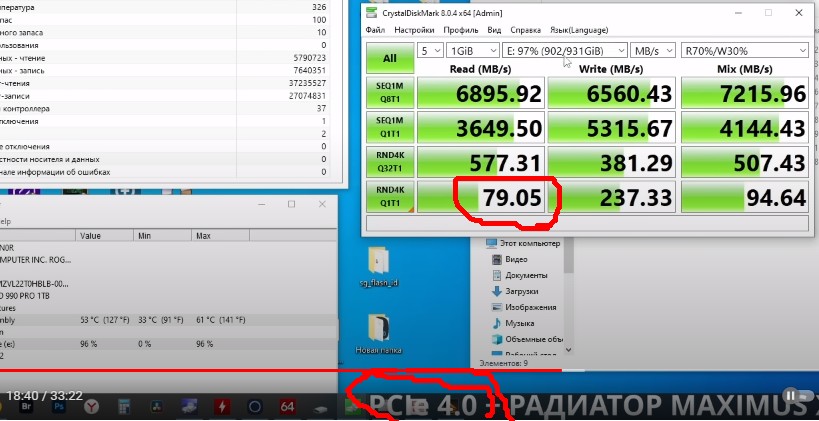Run all benchmarks with the All button
819x421 pixels.
pos(390,58)
